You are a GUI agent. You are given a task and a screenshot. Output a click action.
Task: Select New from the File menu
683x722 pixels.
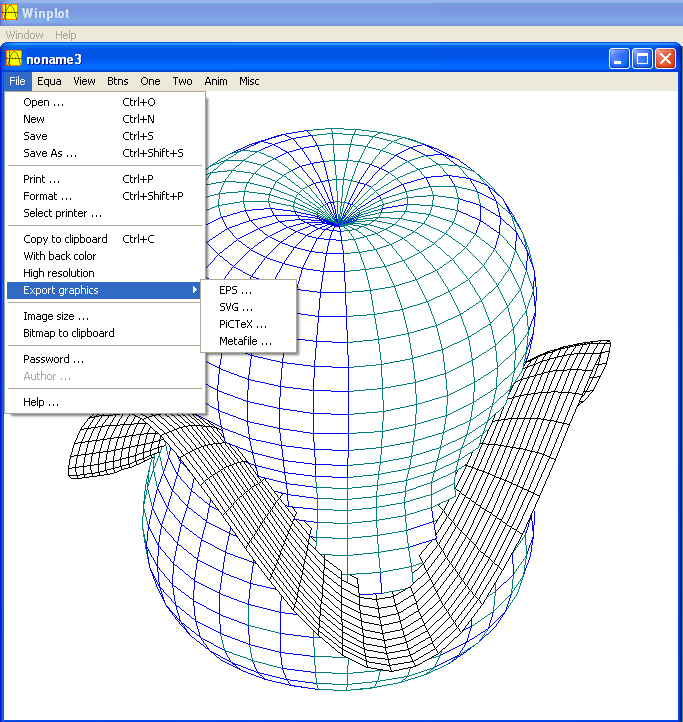tap(105, 119)
